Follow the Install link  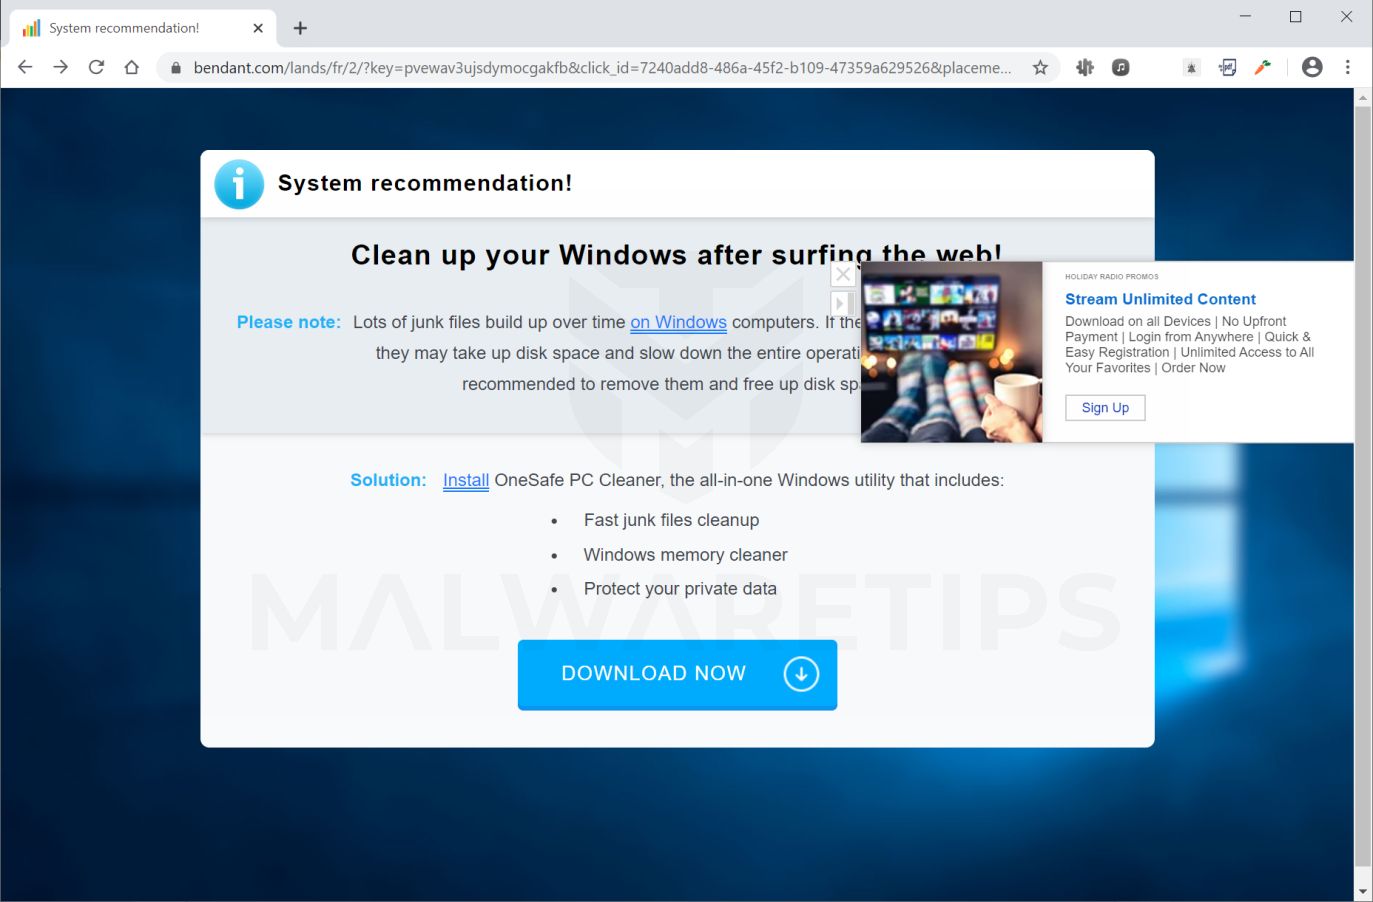[466, 481]
